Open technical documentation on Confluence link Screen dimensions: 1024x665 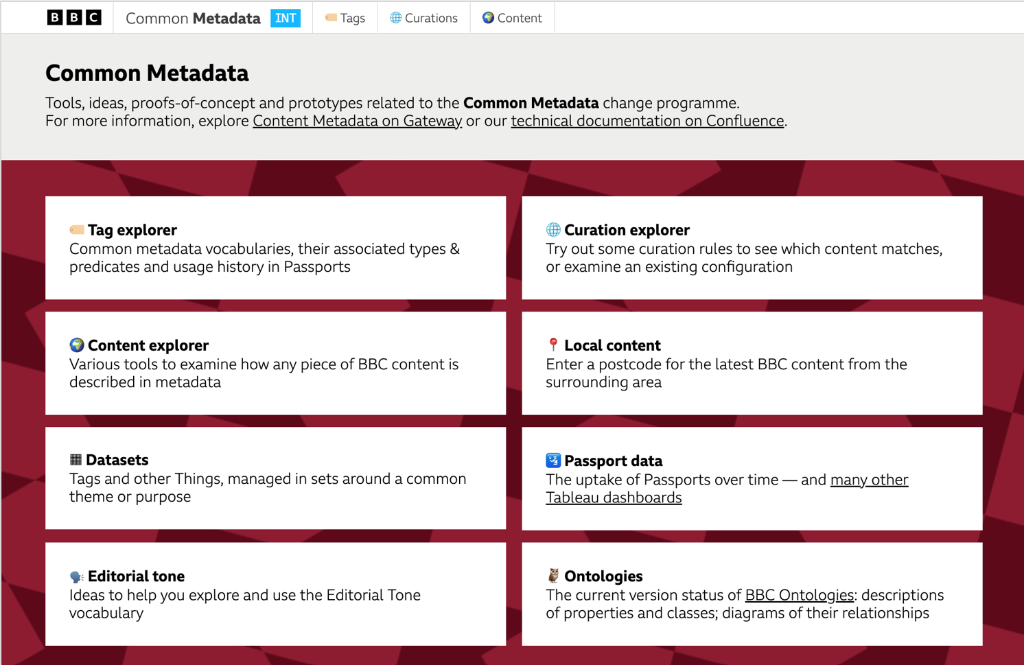pos(647,121)
